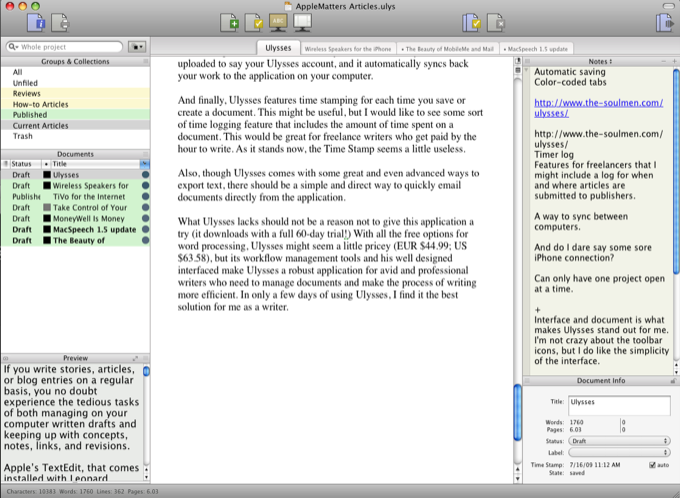This screenshot has width=680, height=498.
Task: Select the How-to Articles group
Action: coord(40,103)
